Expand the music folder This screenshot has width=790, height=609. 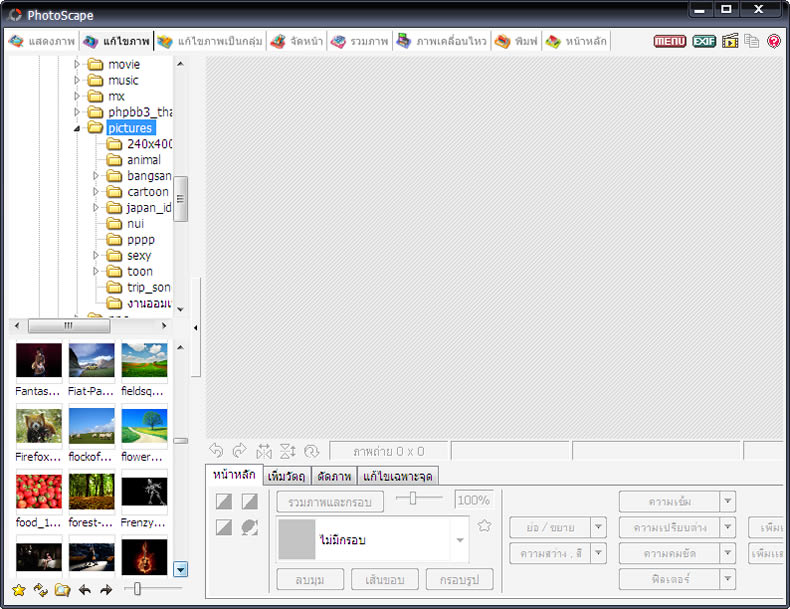click(x=77, y=80)
